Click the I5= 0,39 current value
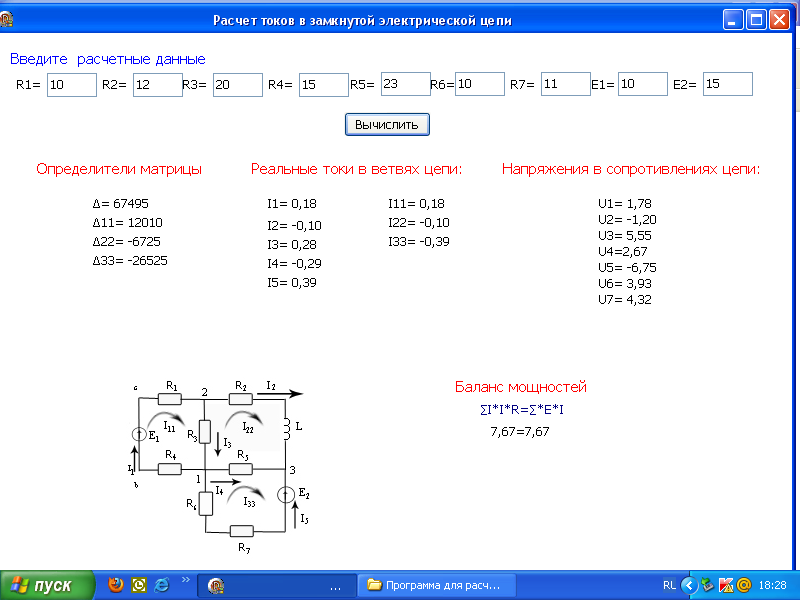800x600 pixels. 292,283
